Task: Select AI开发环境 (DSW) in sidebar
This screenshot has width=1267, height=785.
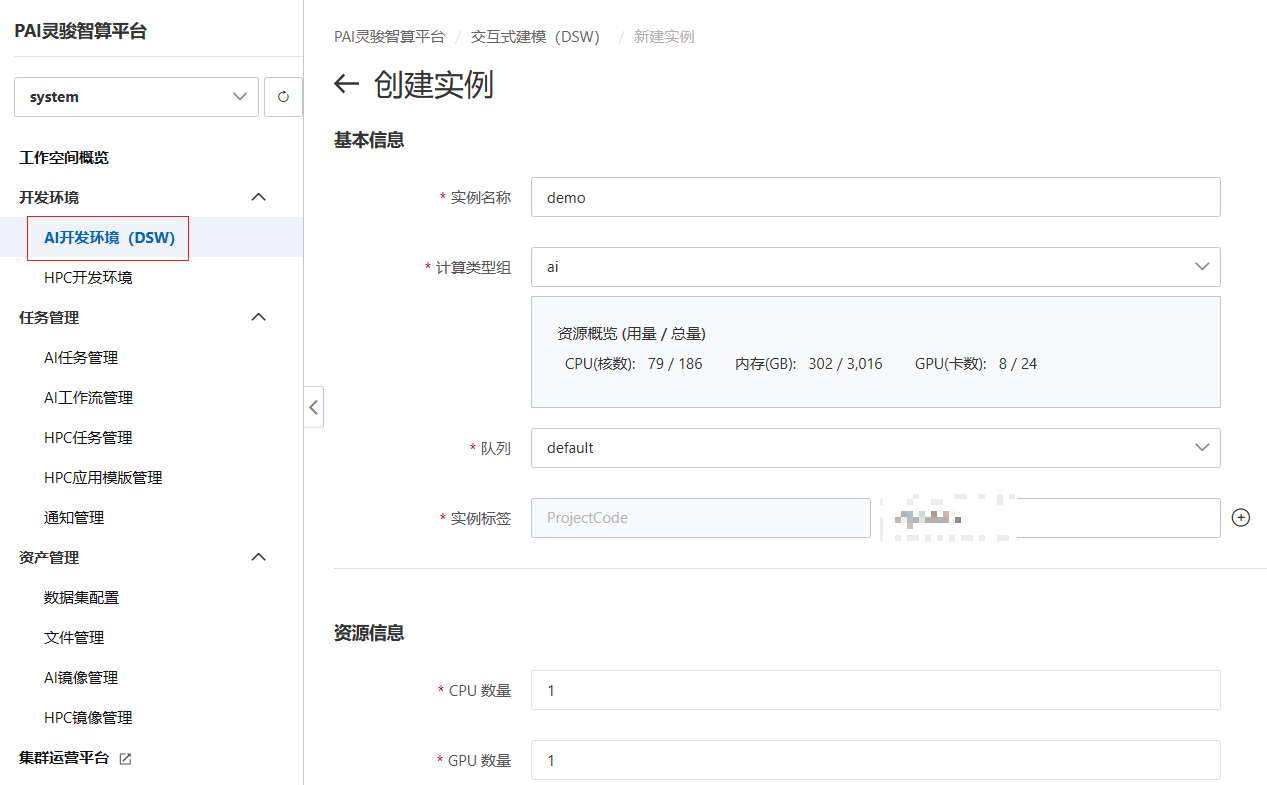Action: pyautogui.click(x=109, y=238)
